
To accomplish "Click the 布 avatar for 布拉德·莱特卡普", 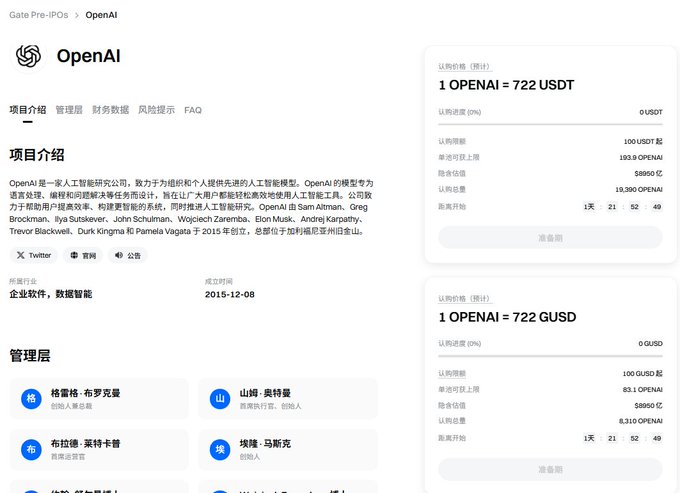I will [x=31, y=449].
